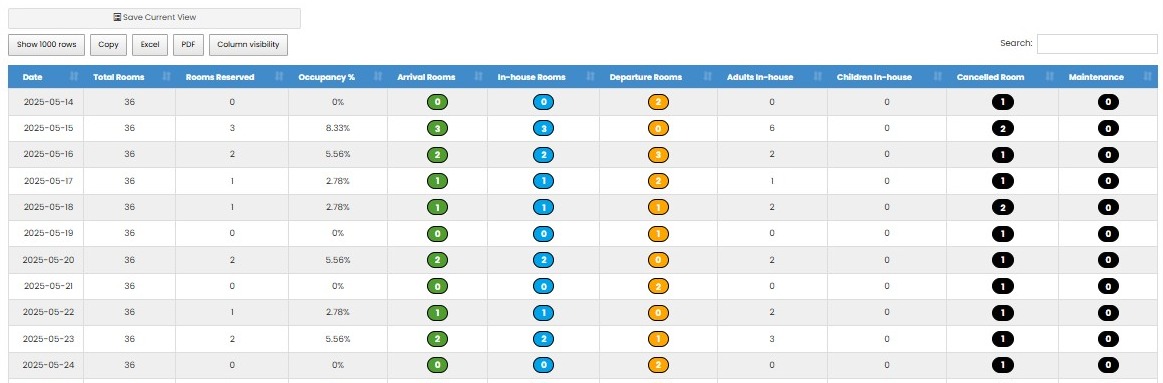Click blue in-house badge for 2025-05-17
Screen dimensions: 1163x383
(544, 181)
